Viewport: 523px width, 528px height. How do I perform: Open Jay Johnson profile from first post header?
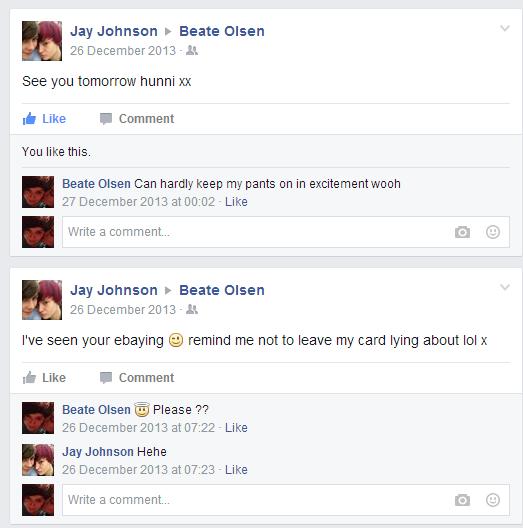coord(114,31)
